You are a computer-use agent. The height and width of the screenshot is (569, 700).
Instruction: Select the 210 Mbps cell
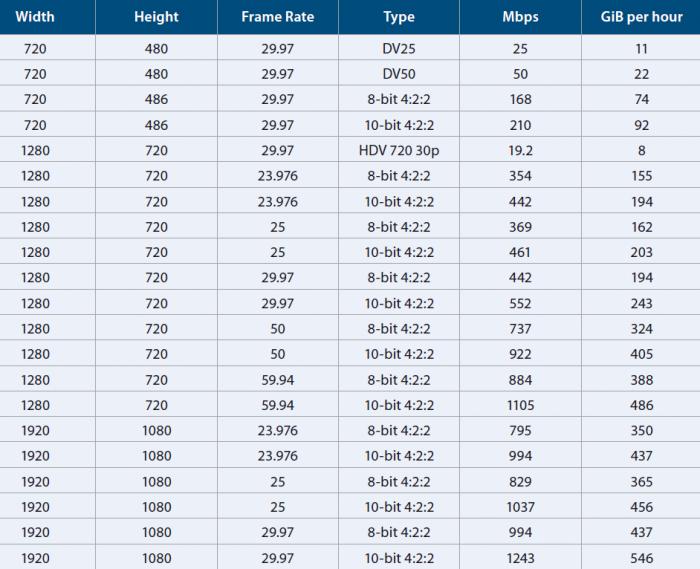521,125
